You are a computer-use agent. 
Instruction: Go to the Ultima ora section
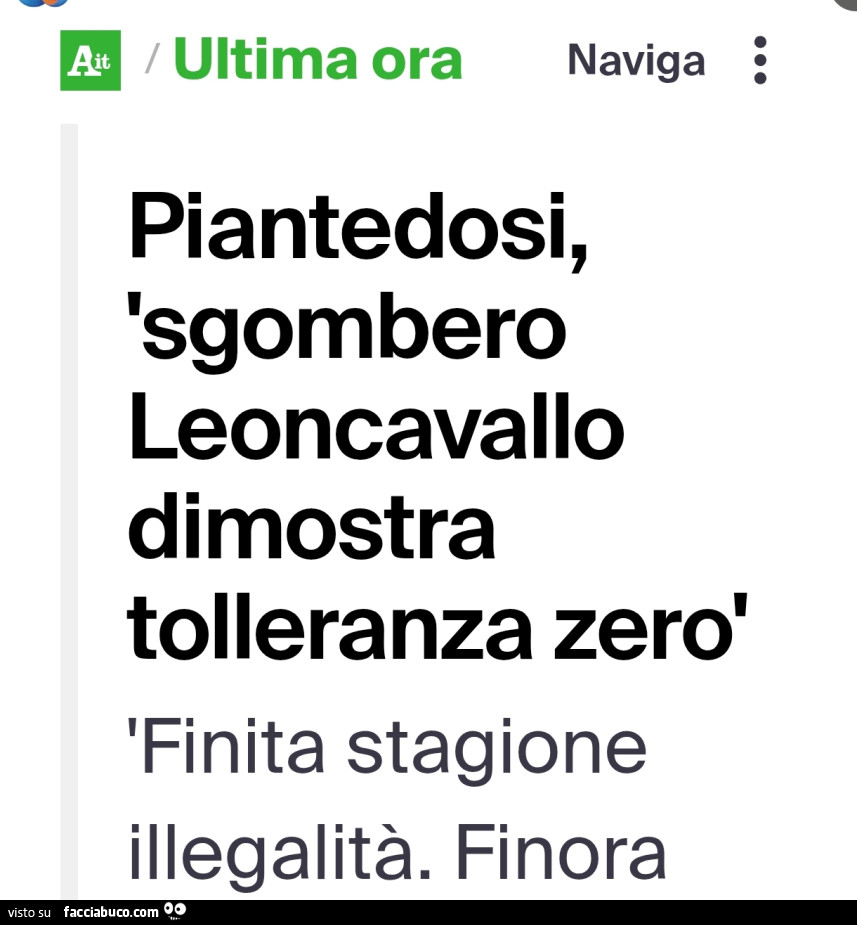tap(318, 60)
